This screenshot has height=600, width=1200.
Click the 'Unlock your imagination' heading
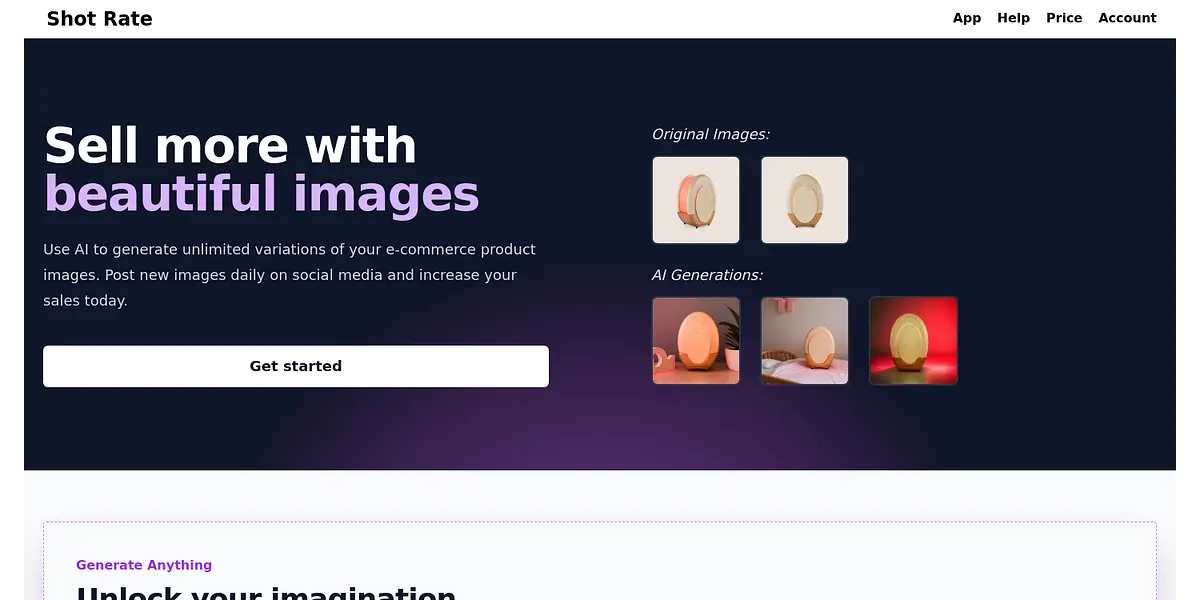(266, 592)
